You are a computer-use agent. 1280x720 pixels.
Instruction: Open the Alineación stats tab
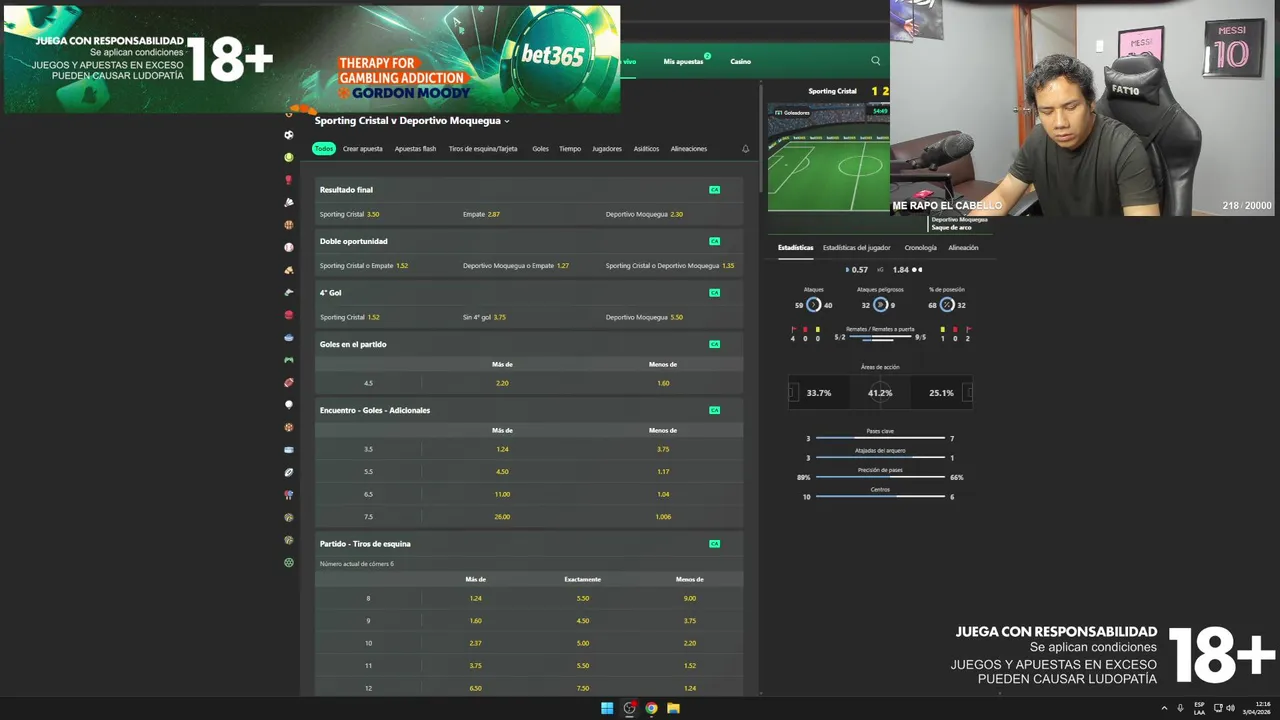963,248
